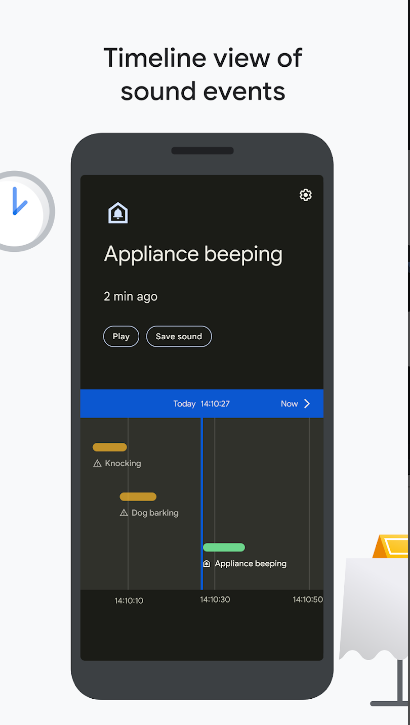Click the Now label in the blue bar
The height and width of the screenshot is (725, 410).
[289, 404]
